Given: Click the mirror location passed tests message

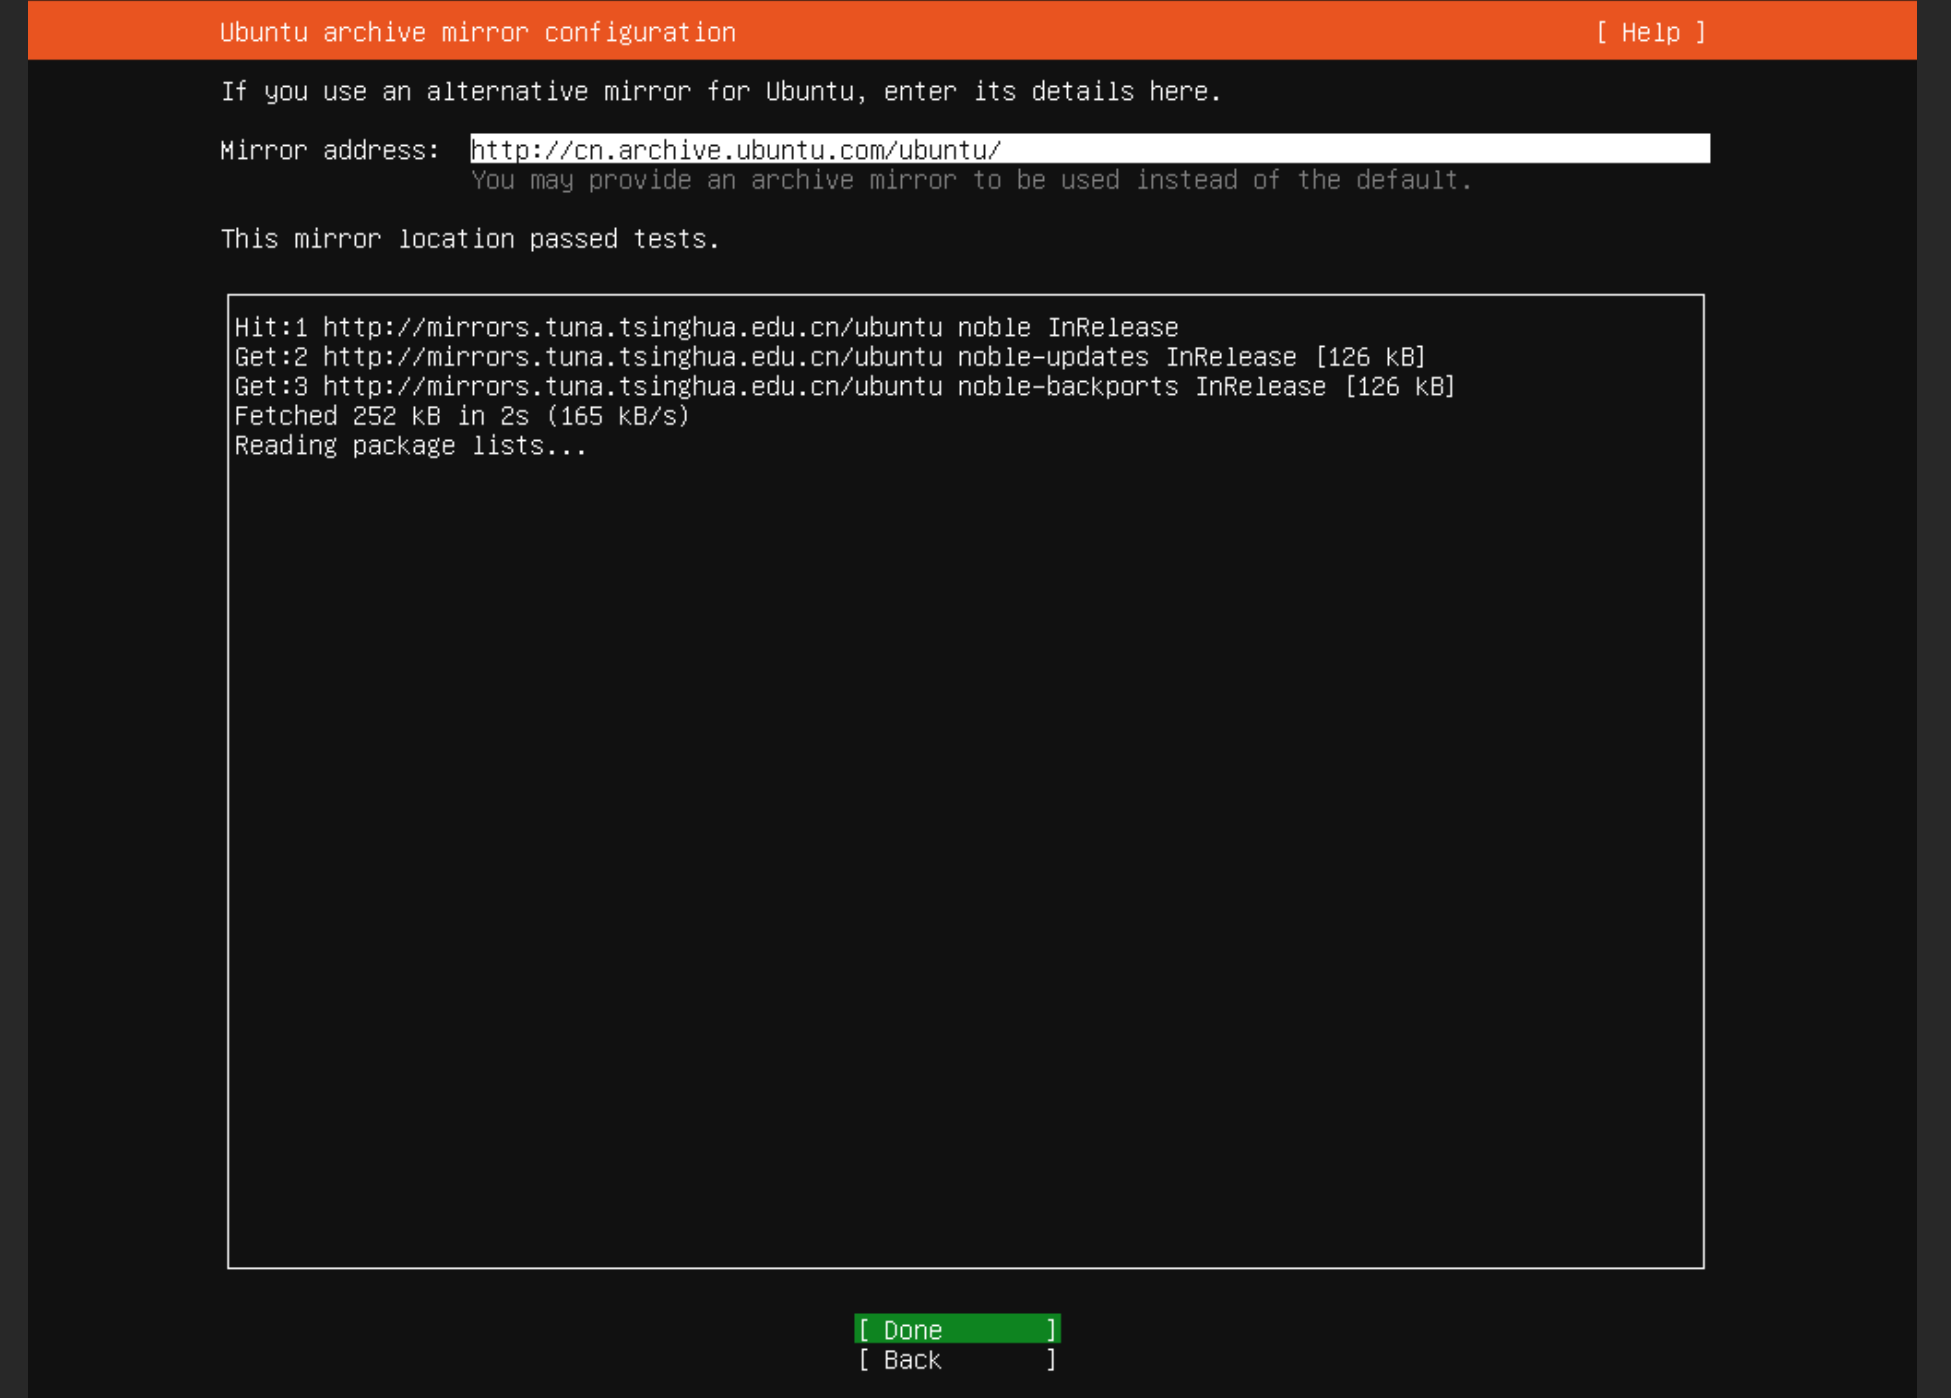Looking at the screenshot, I should tap(468, 239).
